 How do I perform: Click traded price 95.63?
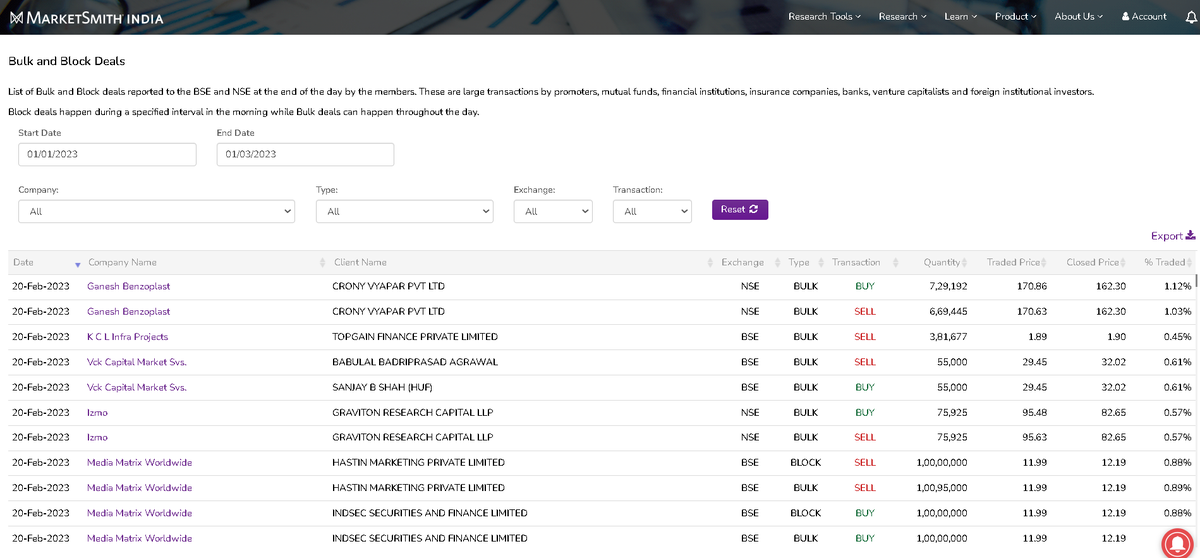click(x=1033, y=437)
